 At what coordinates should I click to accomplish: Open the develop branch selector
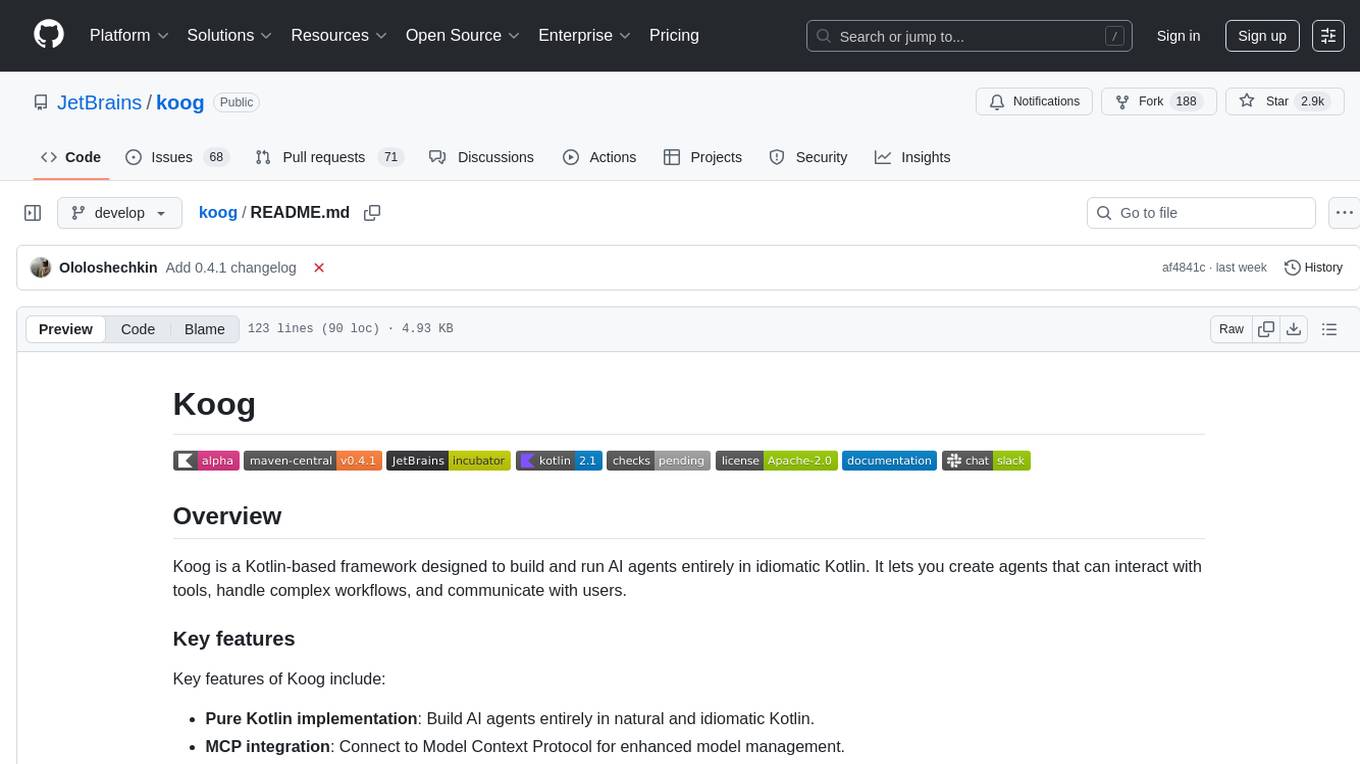pos(120,213)
